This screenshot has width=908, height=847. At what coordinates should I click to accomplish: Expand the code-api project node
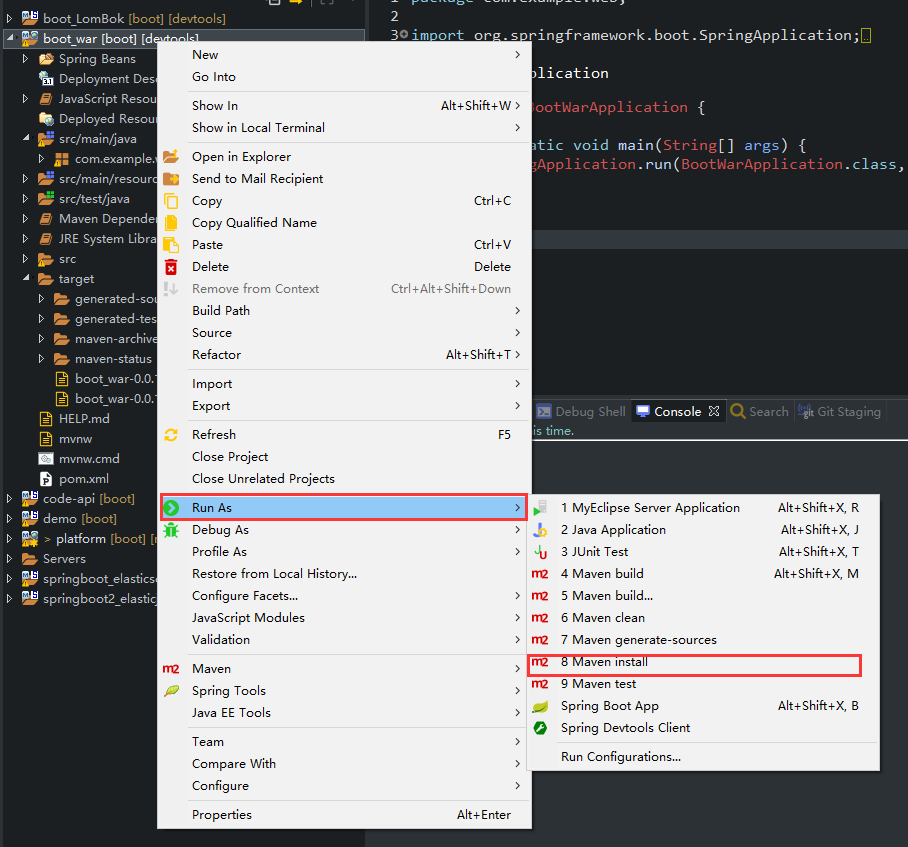click(10, 499)
